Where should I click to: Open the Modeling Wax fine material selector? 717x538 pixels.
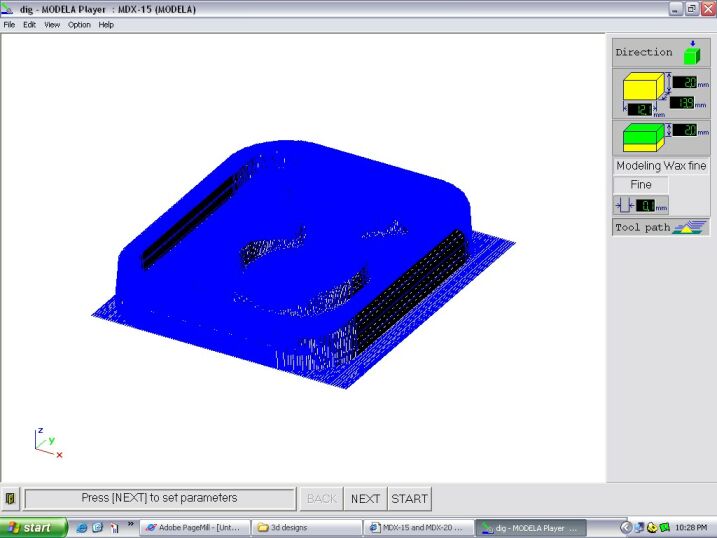pyautogui.click(x=660, y=166)
